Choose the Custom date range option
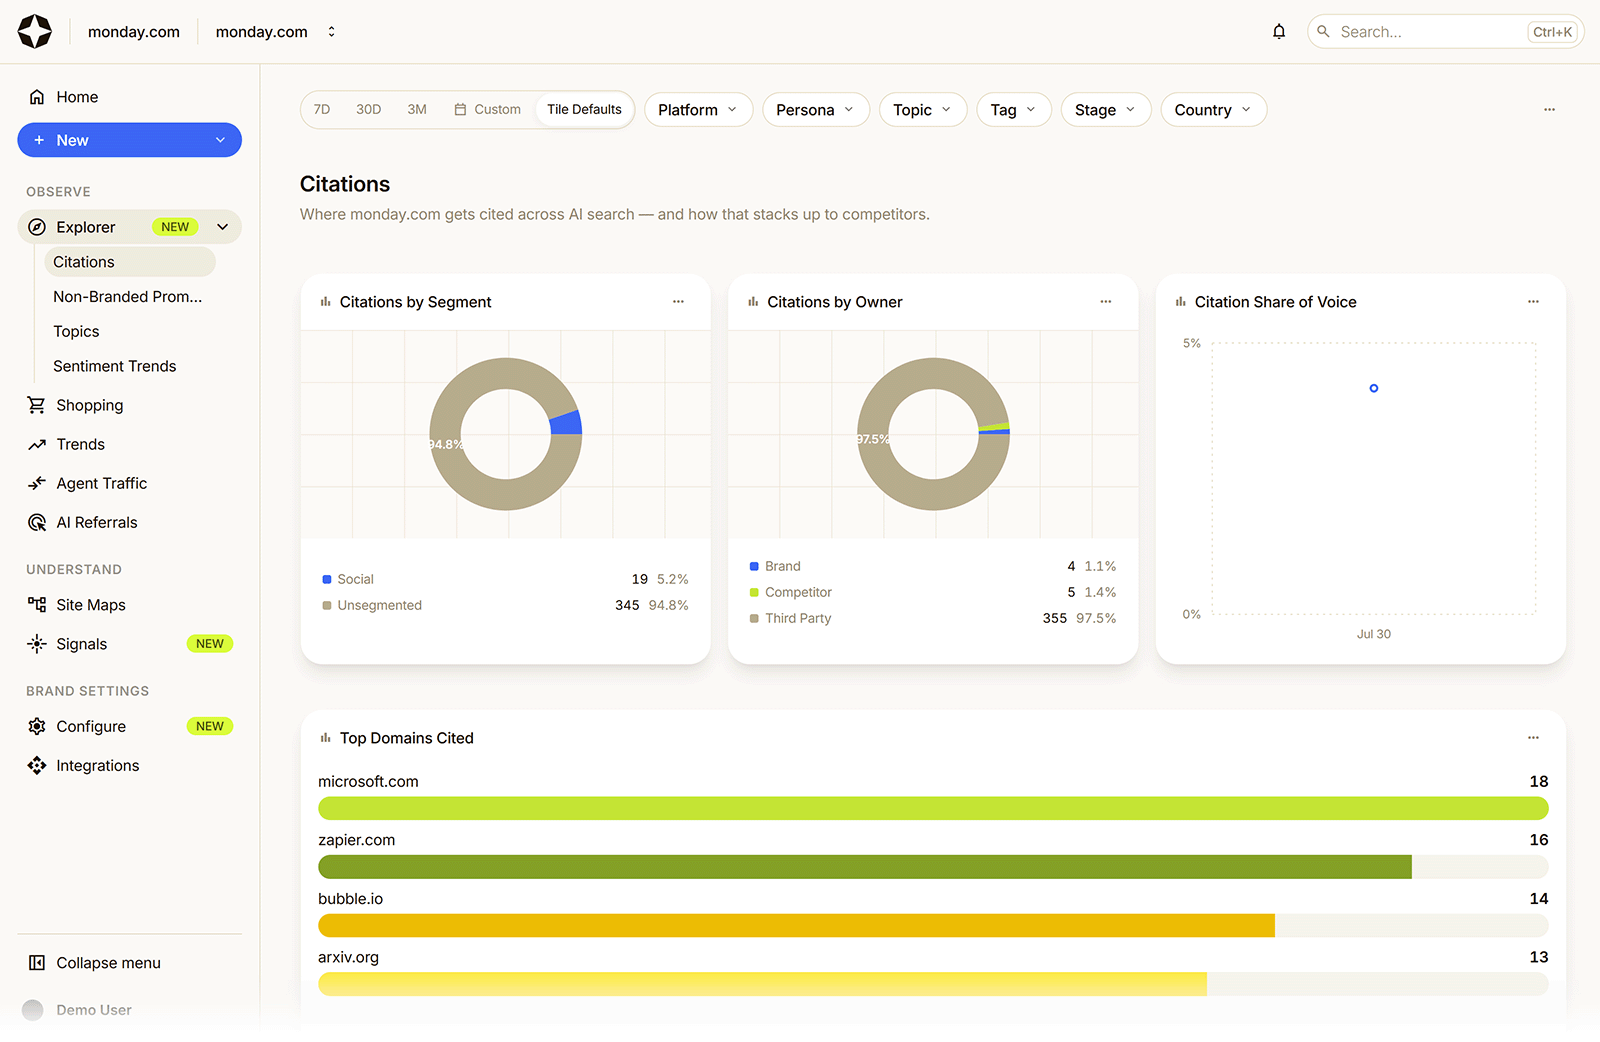This screenshot has height=1042, width=1600. point(488,110)
